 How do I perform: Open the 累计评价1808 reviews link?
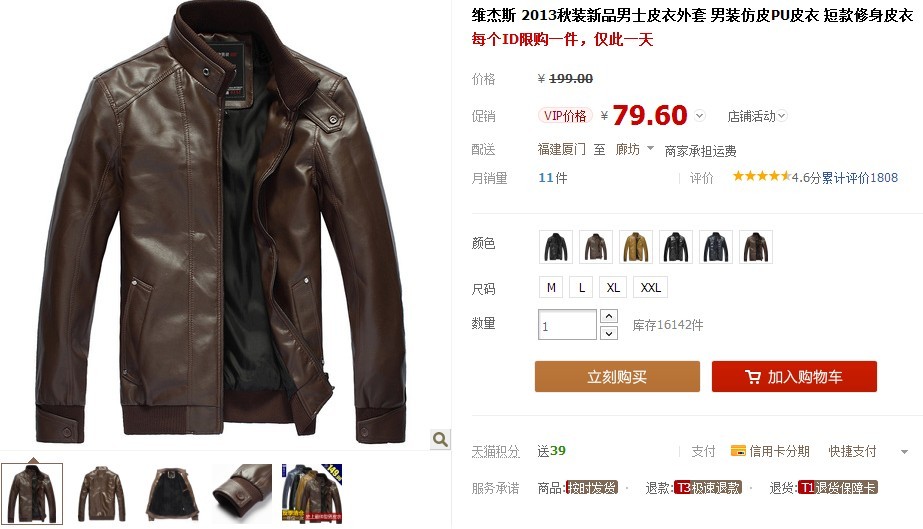click(x=860, y=177)
